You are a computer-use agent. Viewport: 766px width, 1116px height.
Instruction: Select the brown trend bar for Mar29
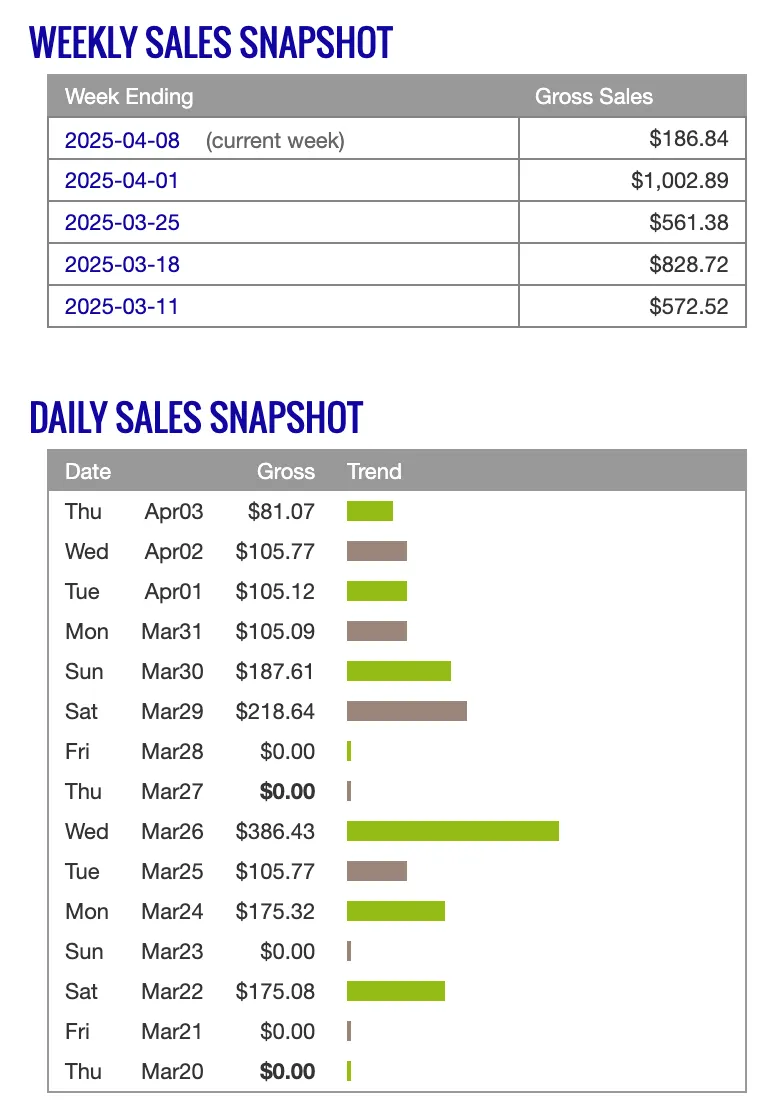click(x=406, y=711)
